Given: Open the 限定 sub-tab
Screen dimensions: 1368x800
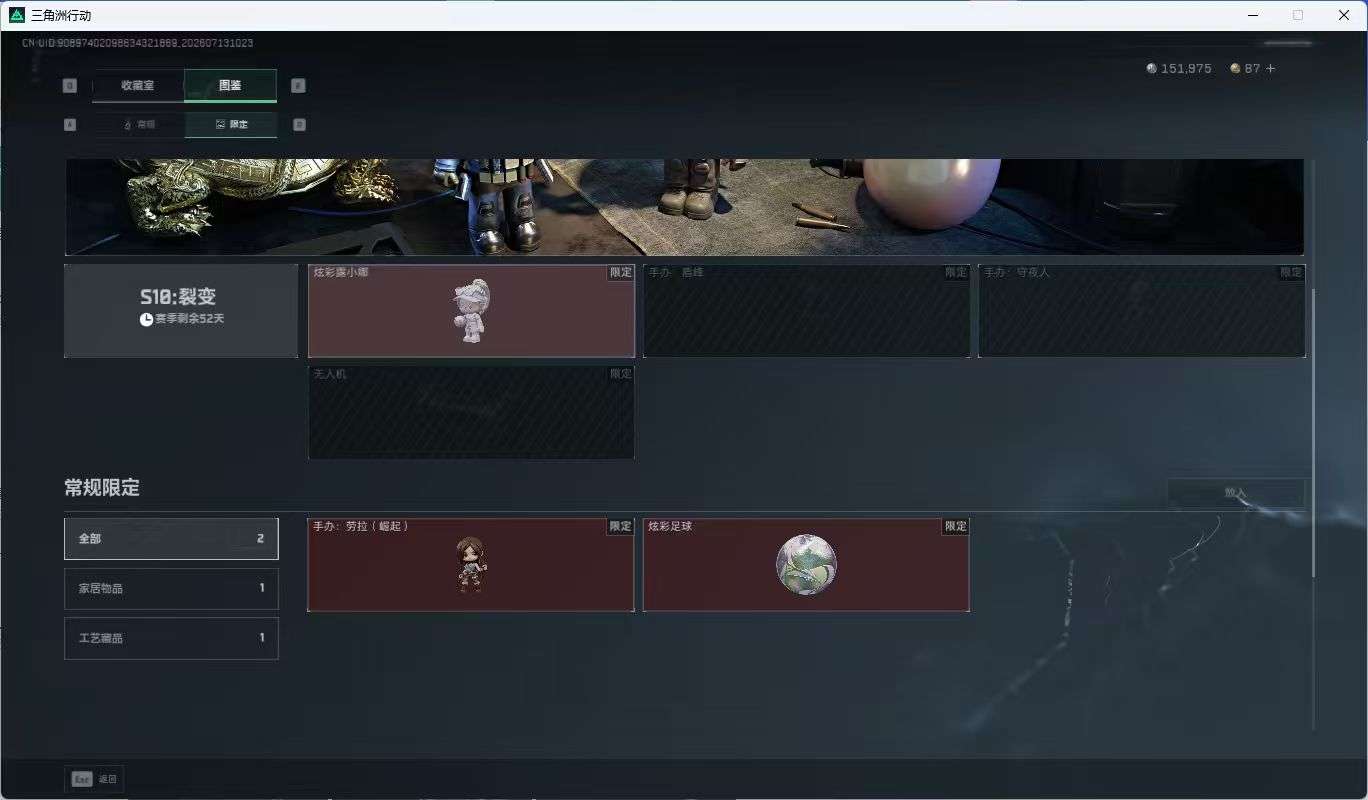Looking at the screenshot, I should point(231,125).
